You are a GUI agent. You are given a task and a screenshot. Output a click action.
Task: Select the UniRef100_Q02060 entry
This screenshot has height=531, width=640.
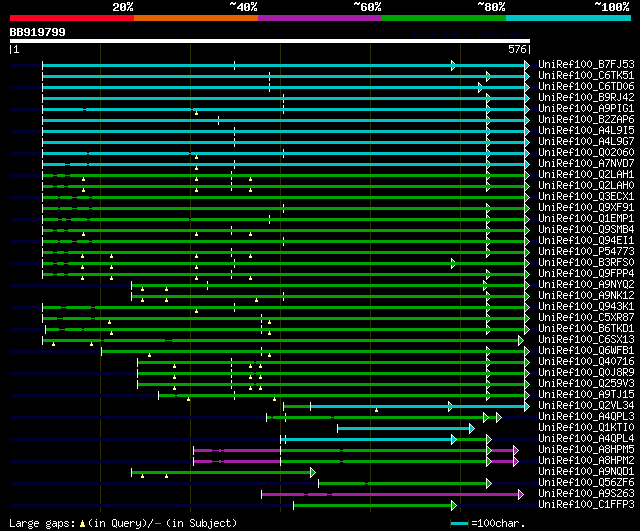click(586, 153)
